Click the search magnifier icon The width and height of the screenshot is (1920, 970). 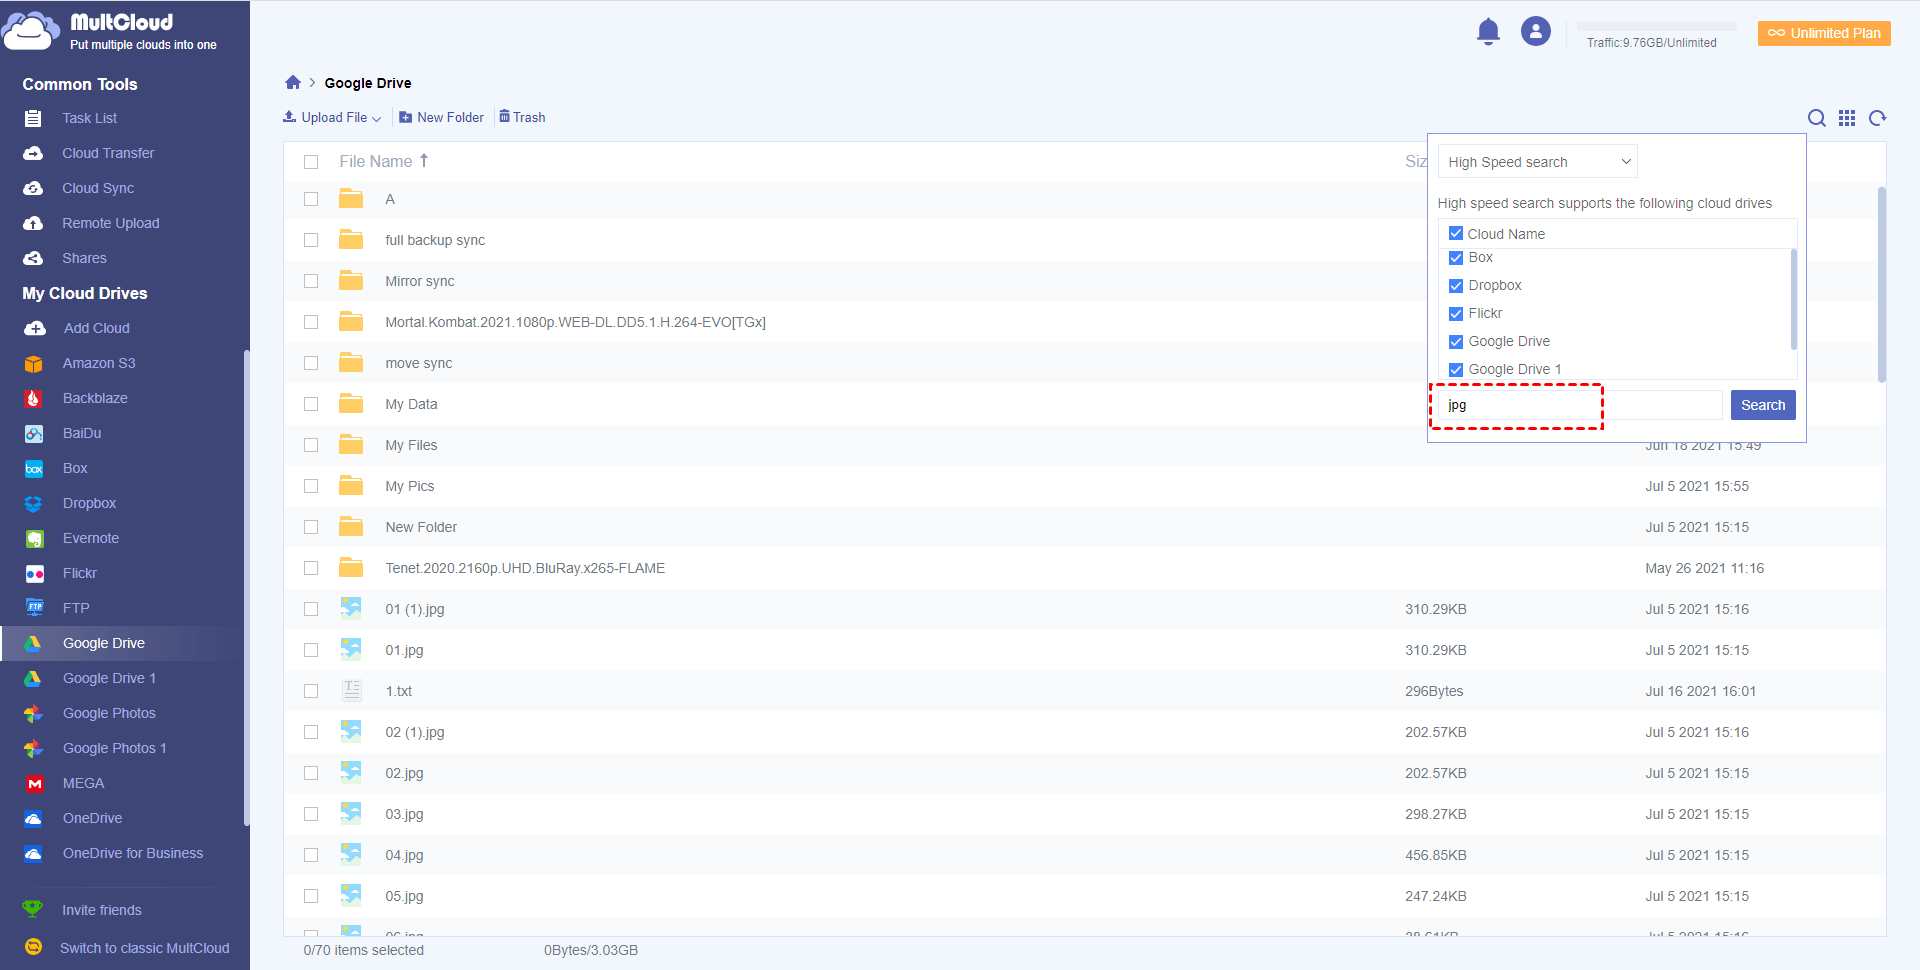[1817, 118]
